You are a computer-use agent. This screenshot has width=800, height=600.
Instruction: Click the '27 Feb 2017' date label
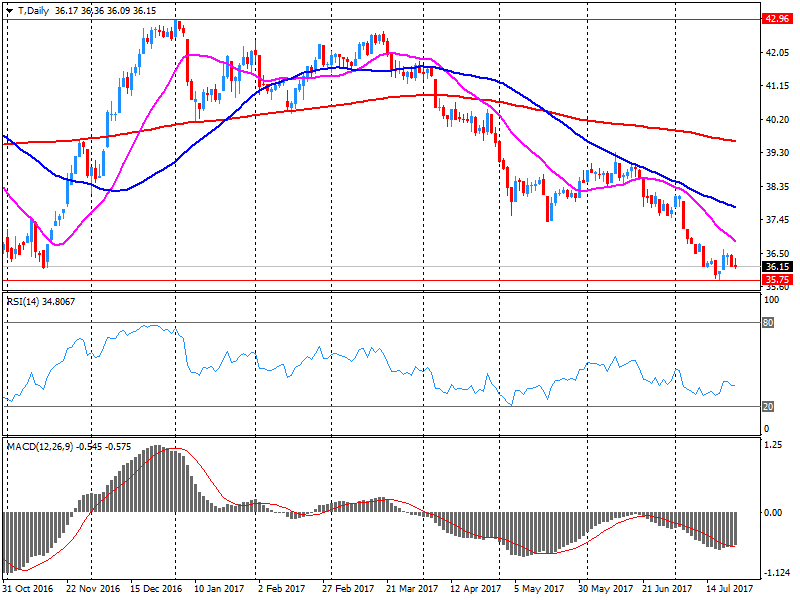(347, 589)
